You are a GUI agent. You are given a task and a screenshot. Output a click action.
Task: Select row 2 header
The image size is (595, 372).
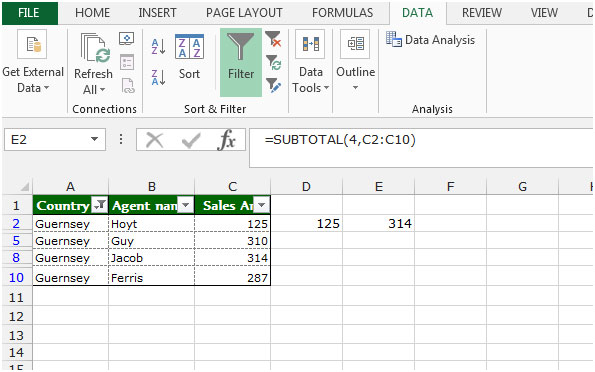pos(16,224)
